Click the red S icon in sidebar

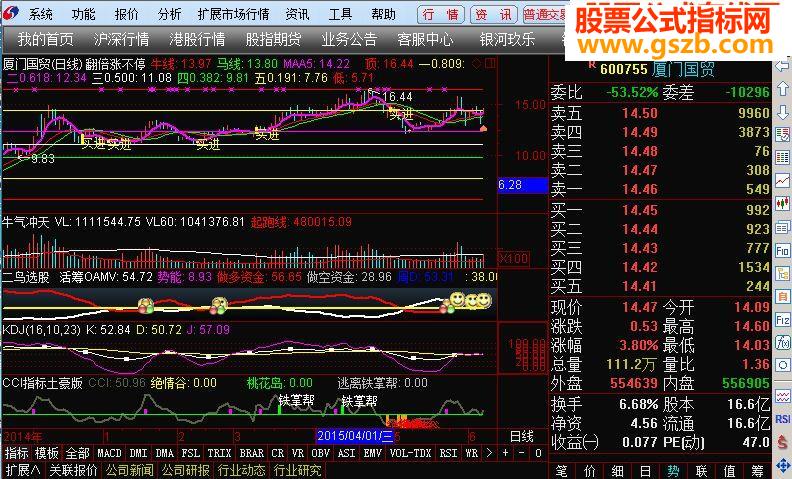pyautogui.click(x=782, y=442)
